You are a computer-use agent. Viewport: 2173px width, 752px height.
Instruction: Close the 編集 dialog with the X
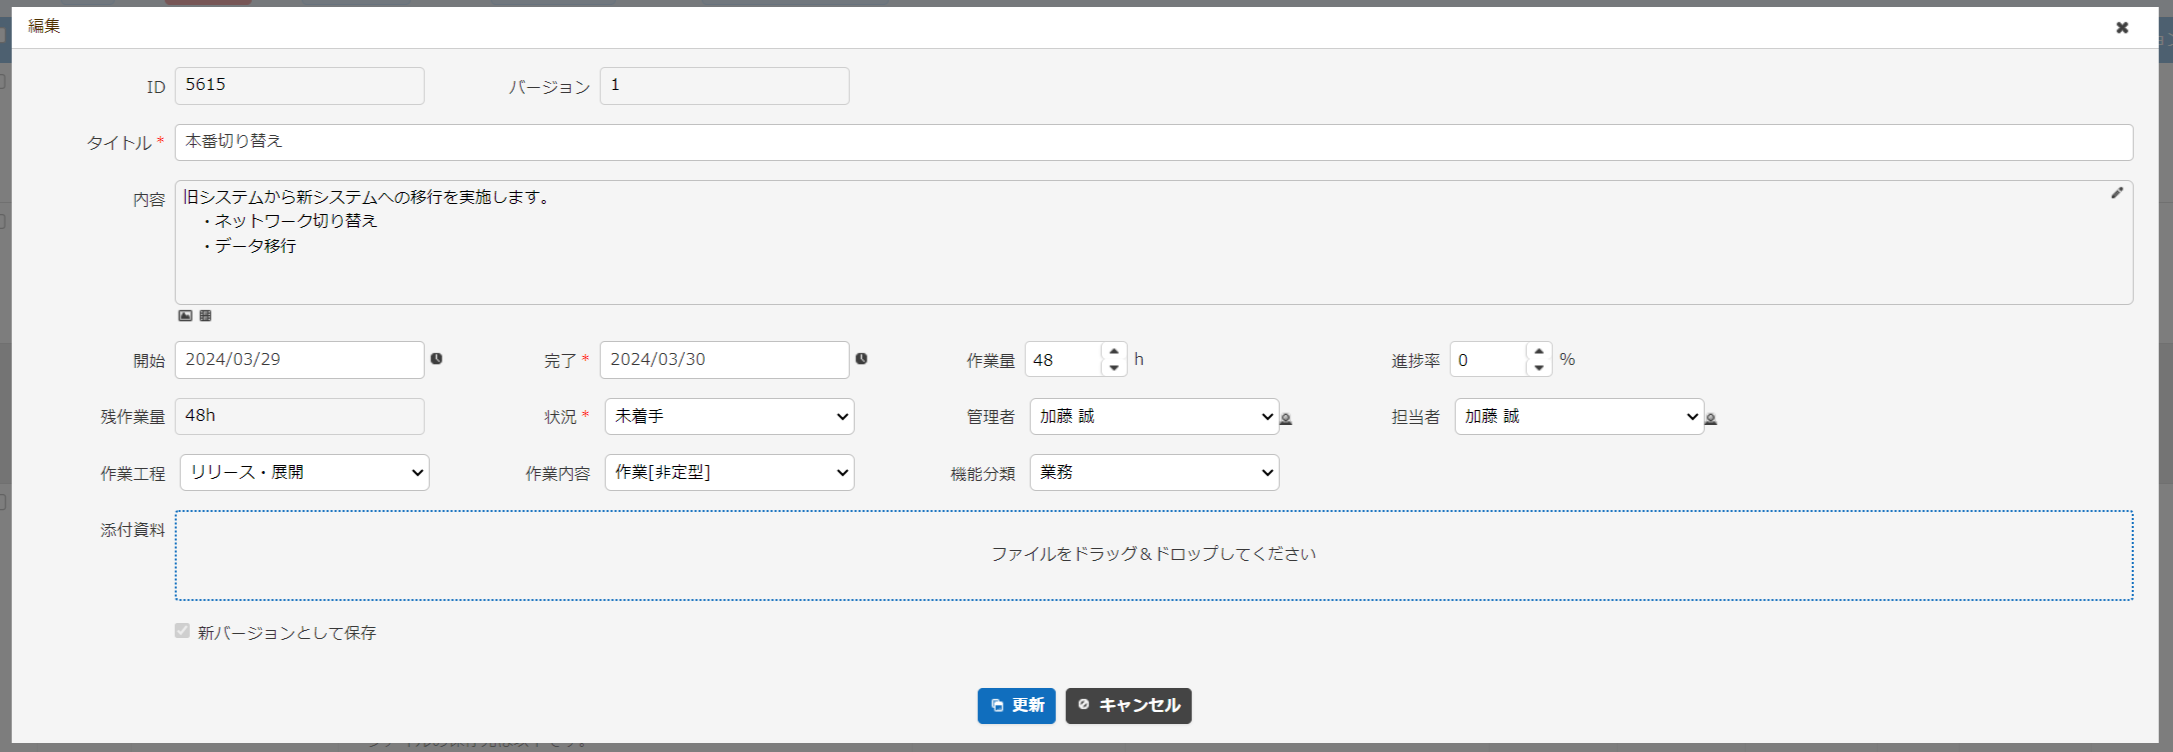[2122, 28]
